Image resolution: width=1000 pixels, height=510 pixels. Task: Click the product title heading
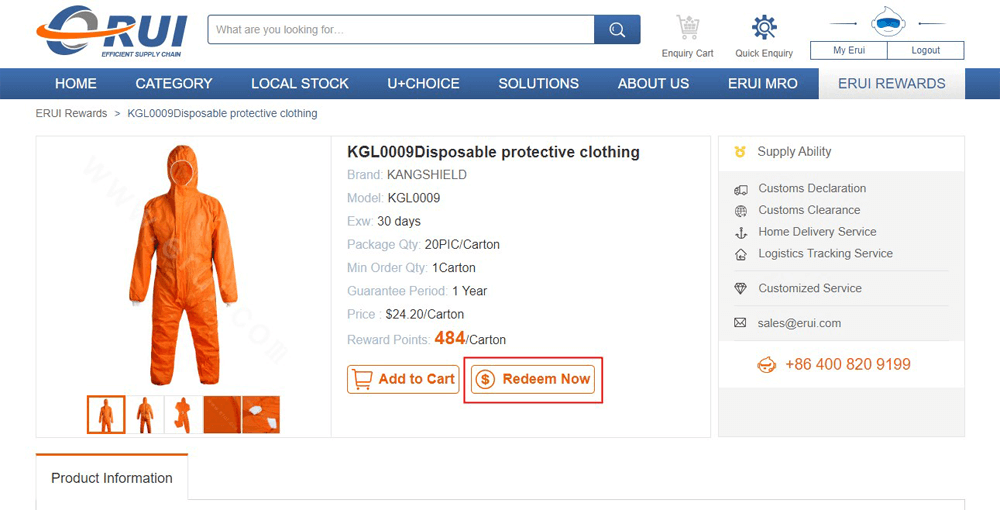coord(493,152)
